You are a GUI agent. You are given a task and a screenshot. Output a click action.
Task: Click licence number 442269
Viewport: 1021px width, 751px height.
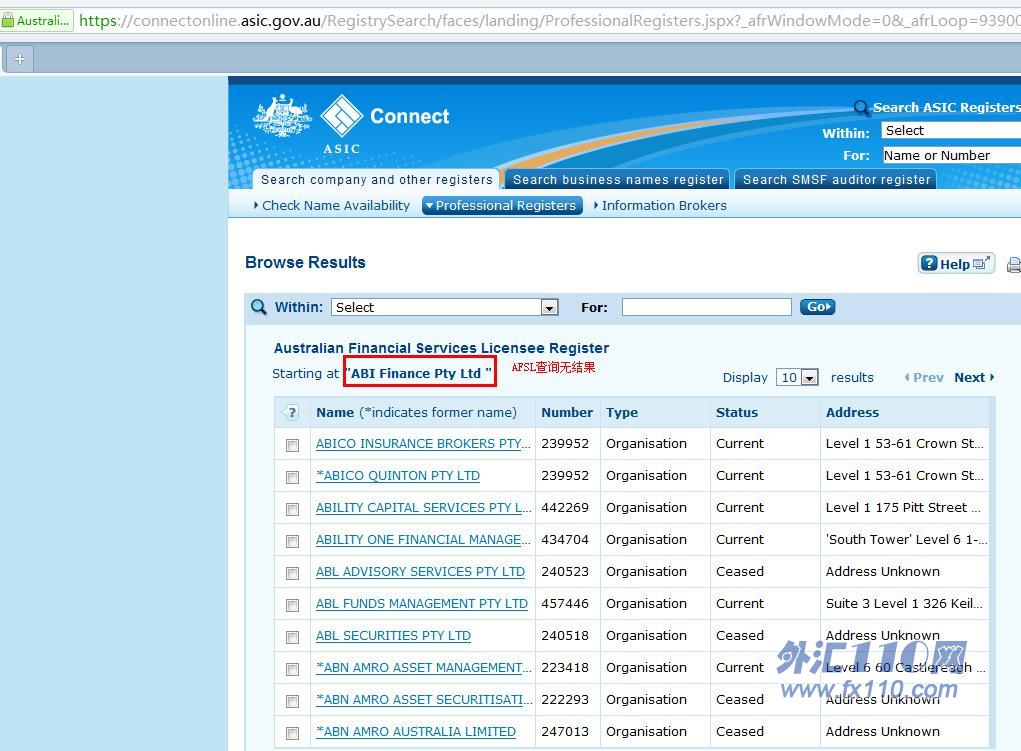coord(565,507)
